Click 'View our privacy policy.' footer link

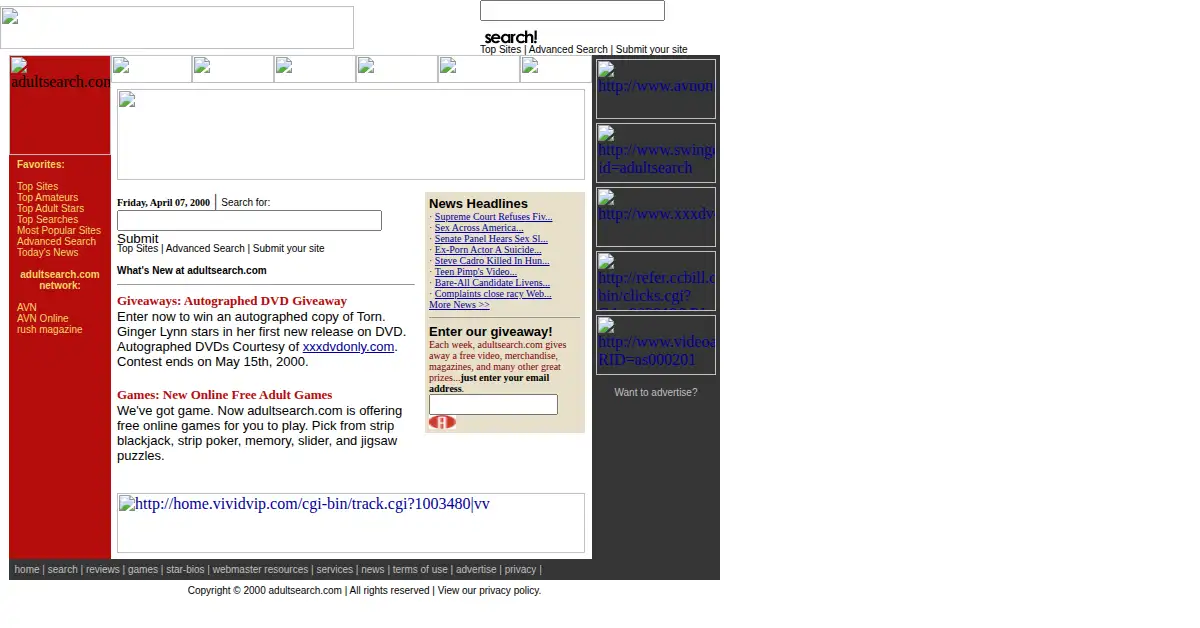(x=489, y=590)
